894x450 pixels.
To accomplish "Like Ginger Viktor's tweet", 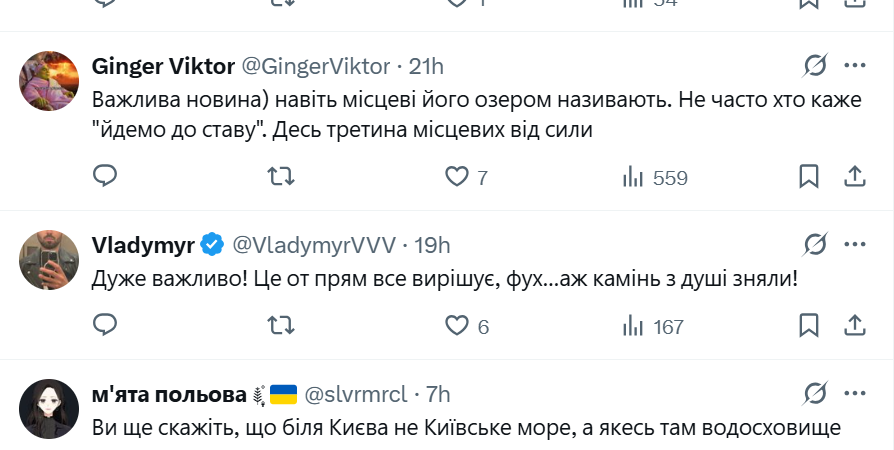I will click(x=457, y=177).
